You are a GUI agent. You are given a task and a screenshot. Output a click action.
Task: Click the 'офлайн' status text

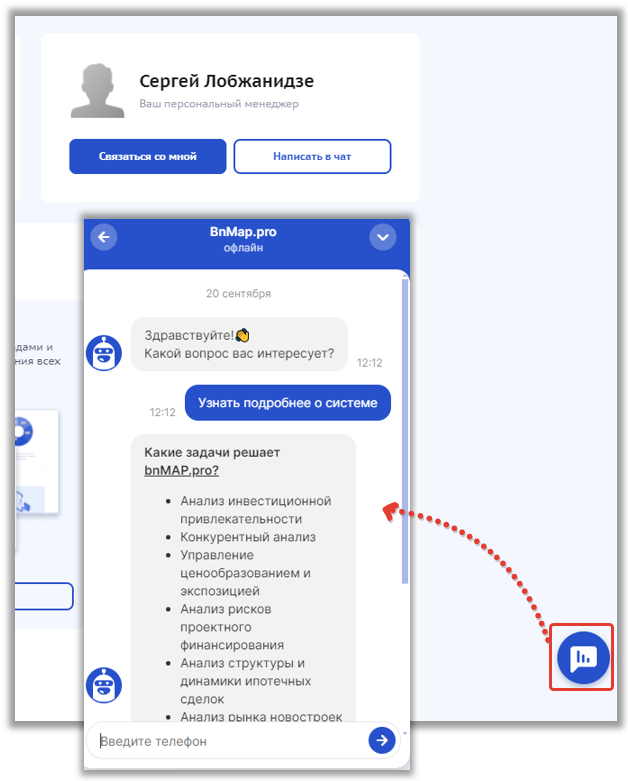point(243,248)
